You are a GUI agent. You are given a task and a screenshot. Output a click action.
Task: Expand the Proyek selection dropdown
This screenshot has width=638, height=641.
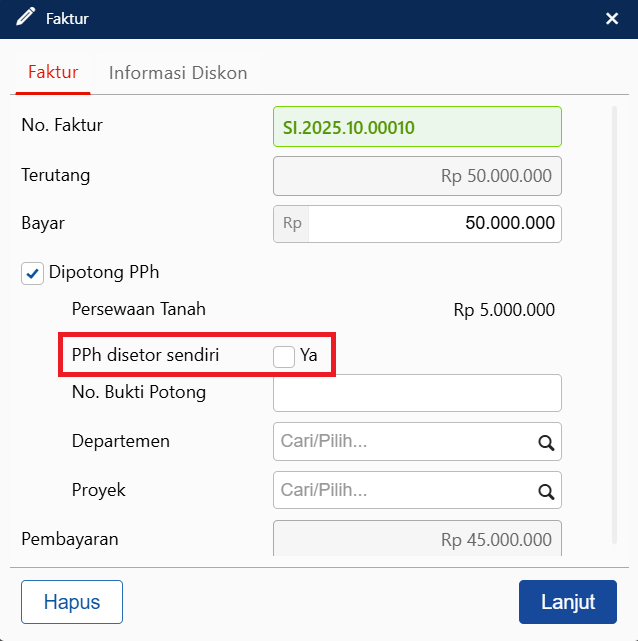click(405, 491)
